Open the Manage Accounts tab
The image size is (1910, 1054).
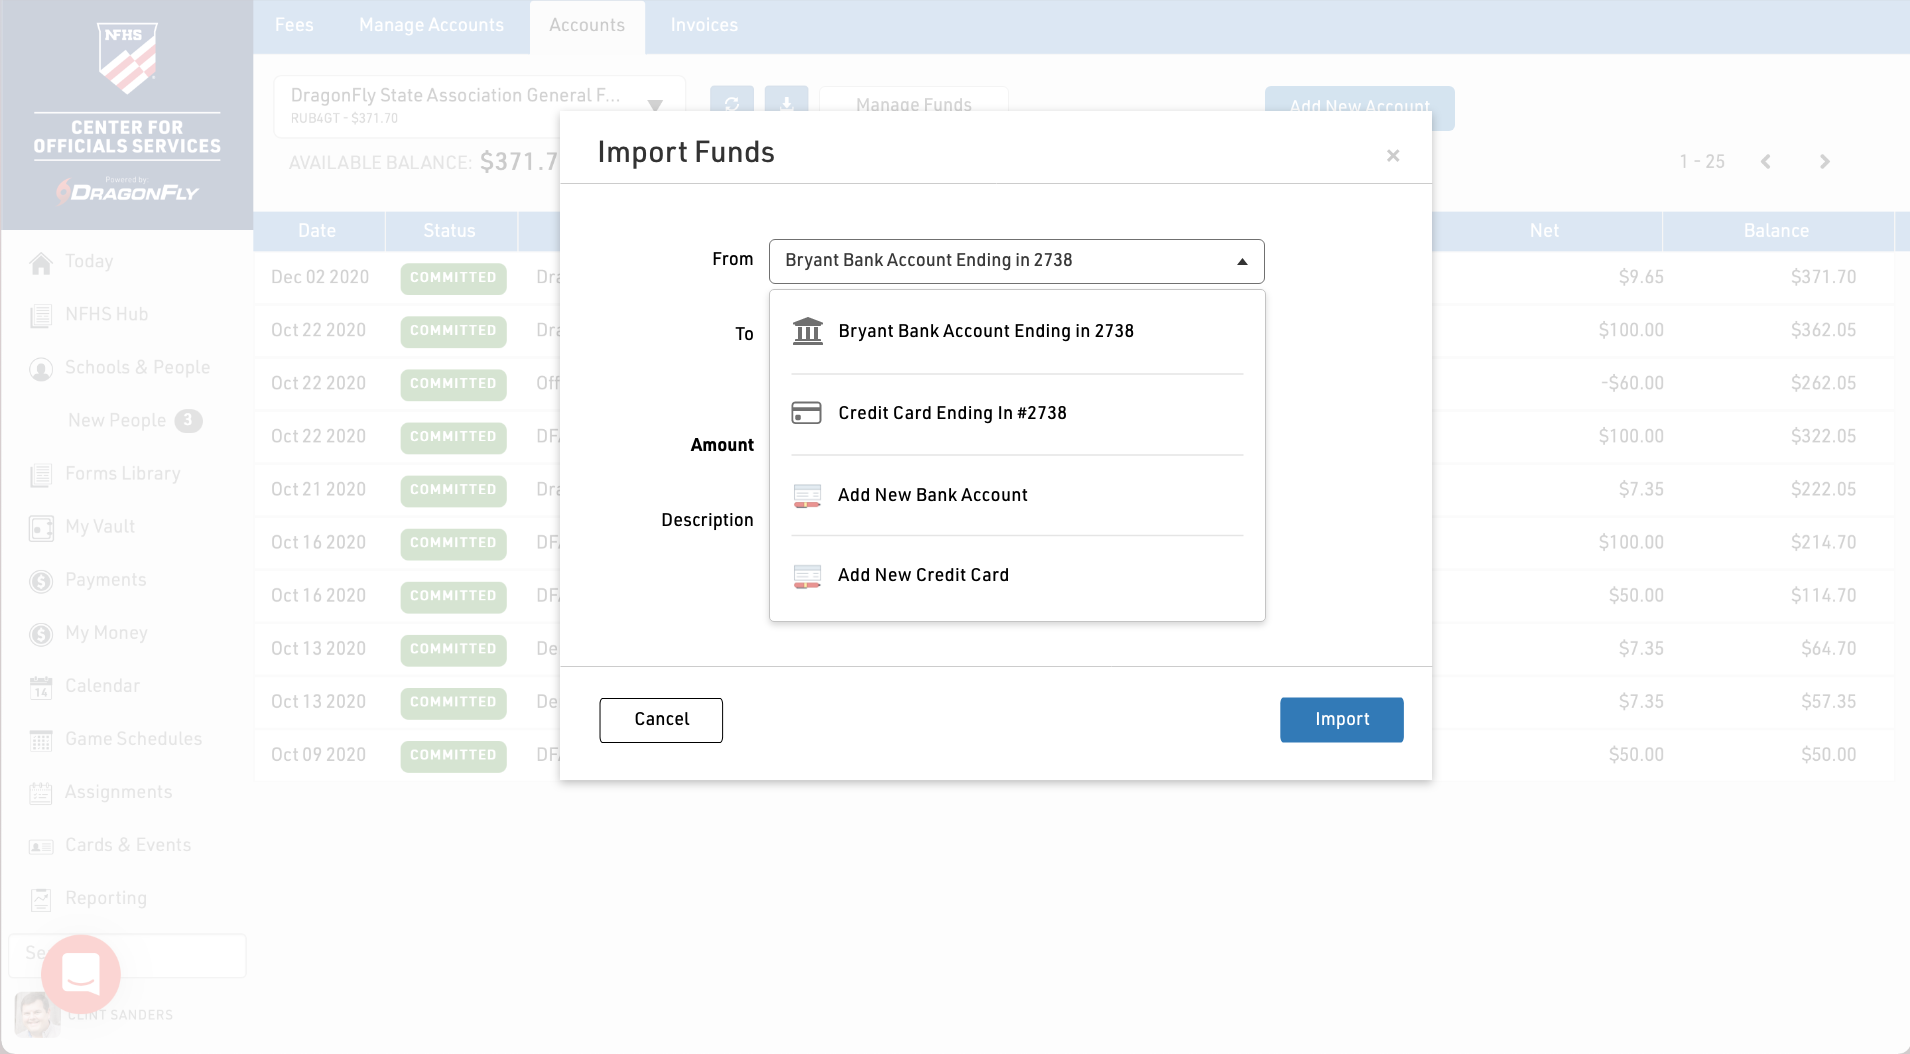pyautogui.click(x=431, y=25)
